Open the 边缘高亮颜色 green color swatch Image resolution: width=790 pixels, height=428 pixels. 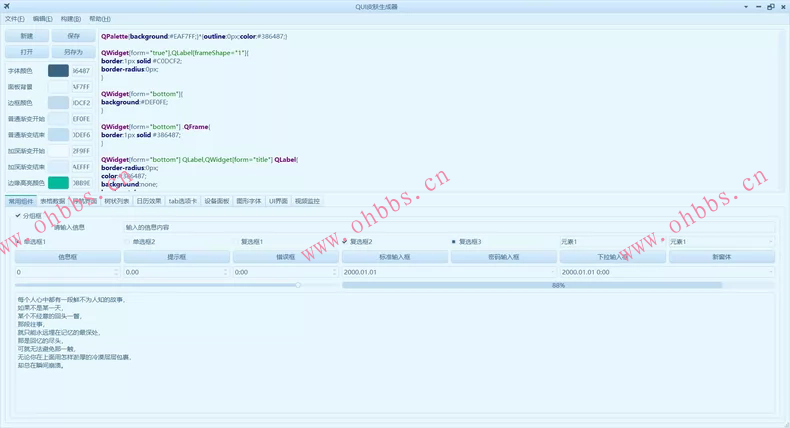pyautogui.click(x=58, y=183)
